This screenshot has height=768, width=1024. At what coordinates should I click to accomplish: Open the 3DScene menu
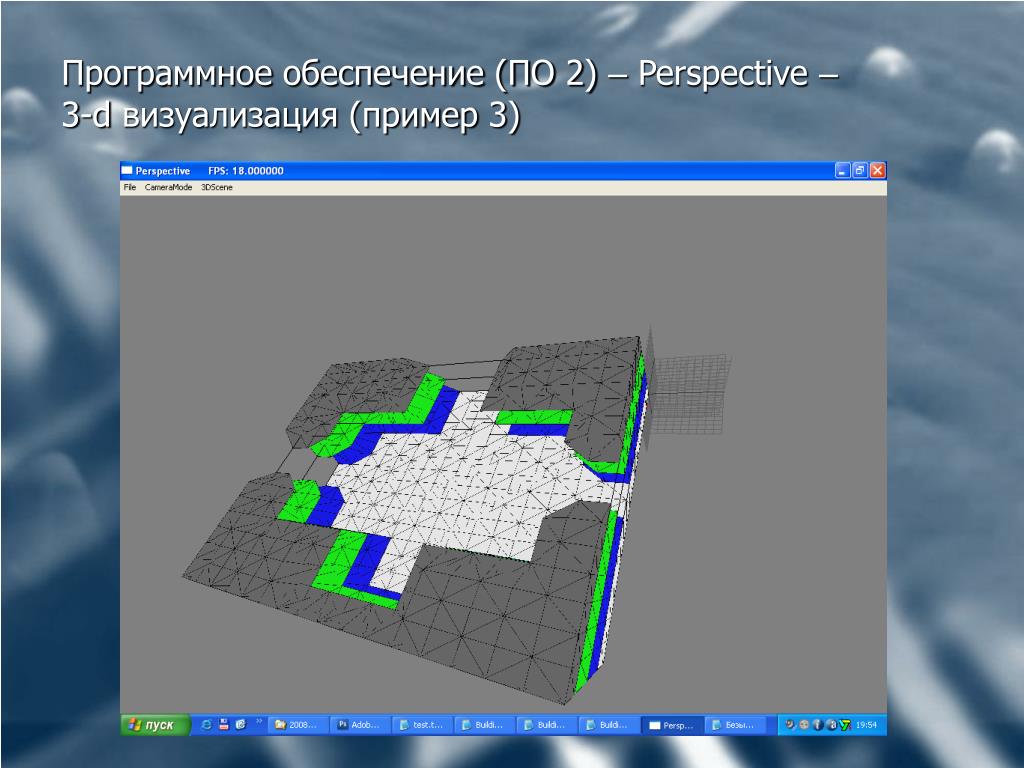(x=216, y=187)
